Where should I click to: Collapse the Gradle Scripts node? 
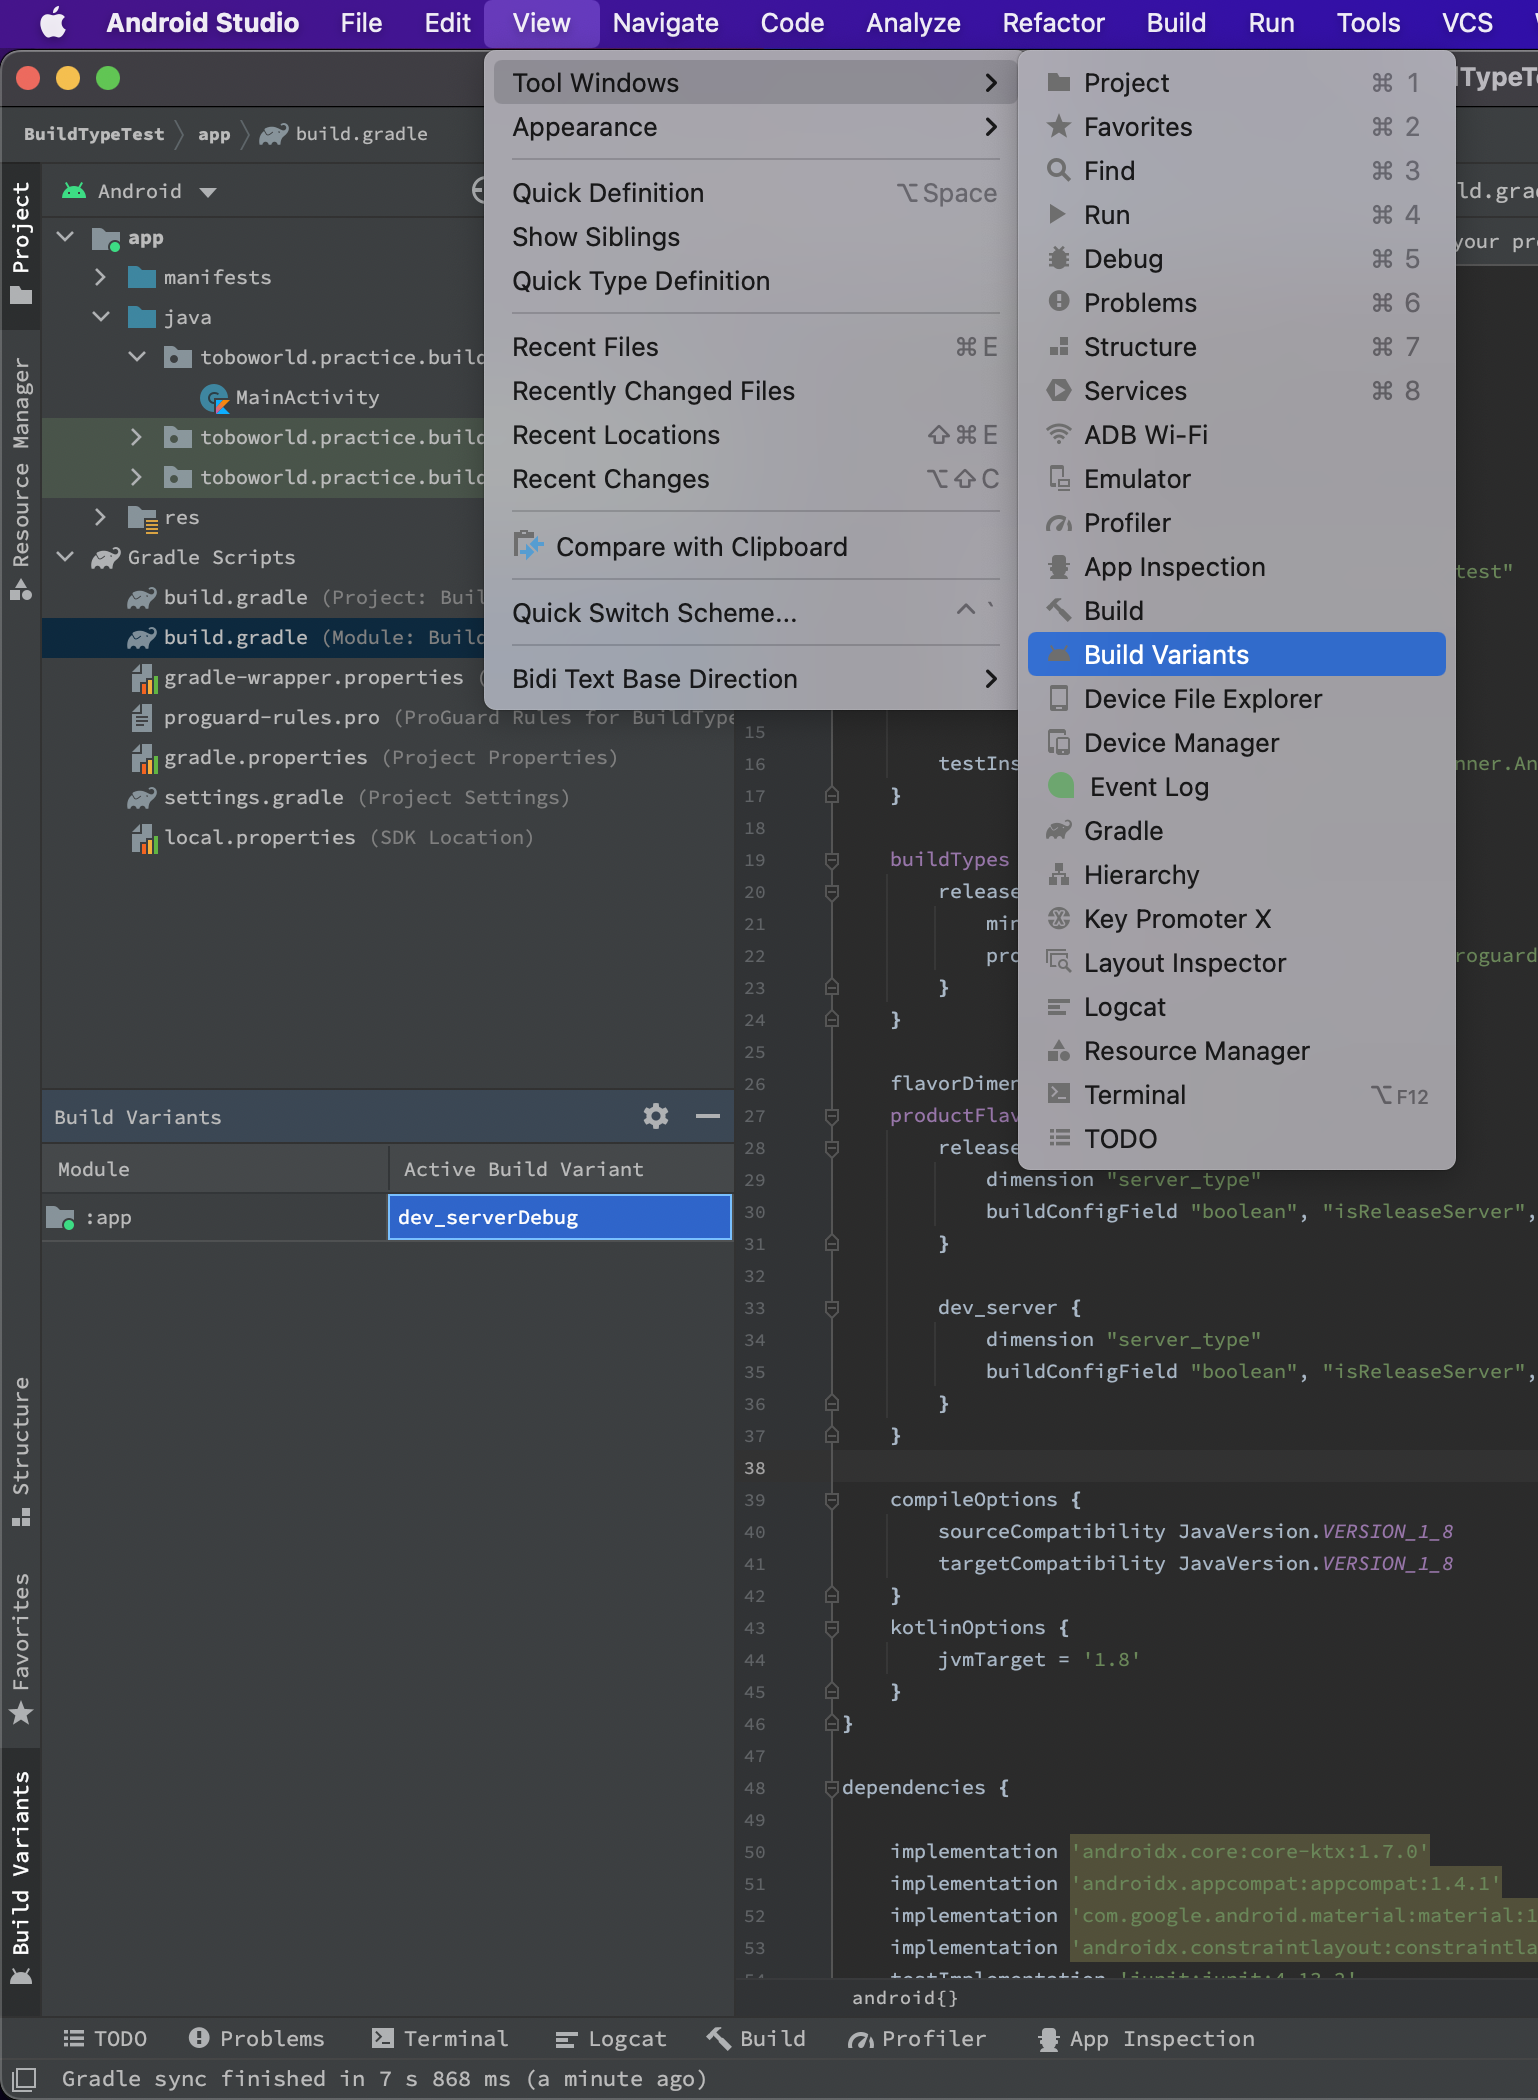(66, 557)
